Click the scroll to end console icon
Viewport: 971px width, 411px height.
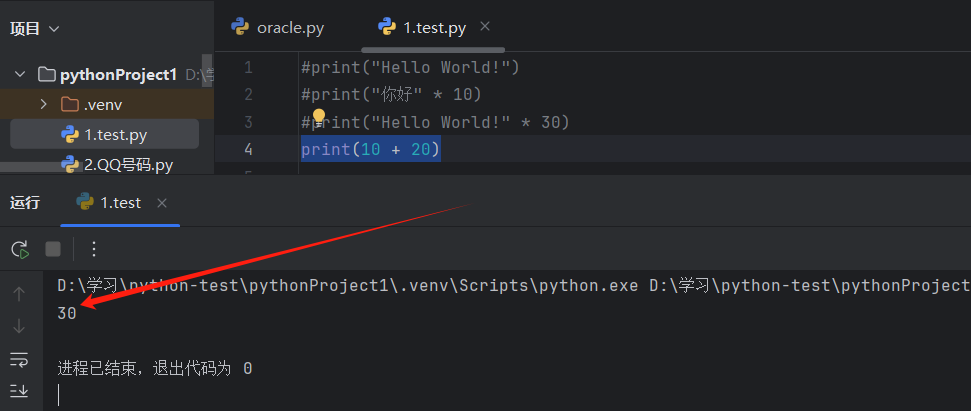coord(19,390)
